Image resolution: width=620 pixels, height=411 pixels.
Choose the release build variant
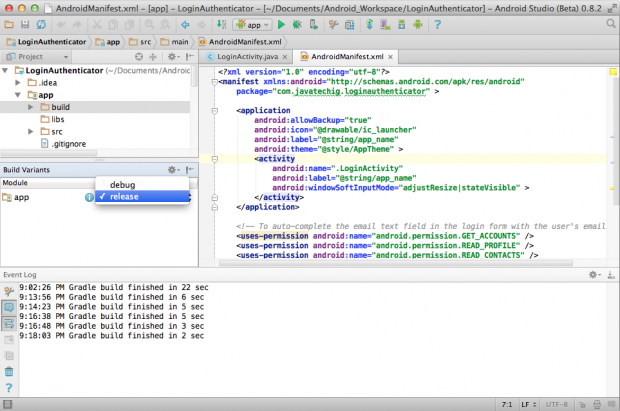pos(142,197)
